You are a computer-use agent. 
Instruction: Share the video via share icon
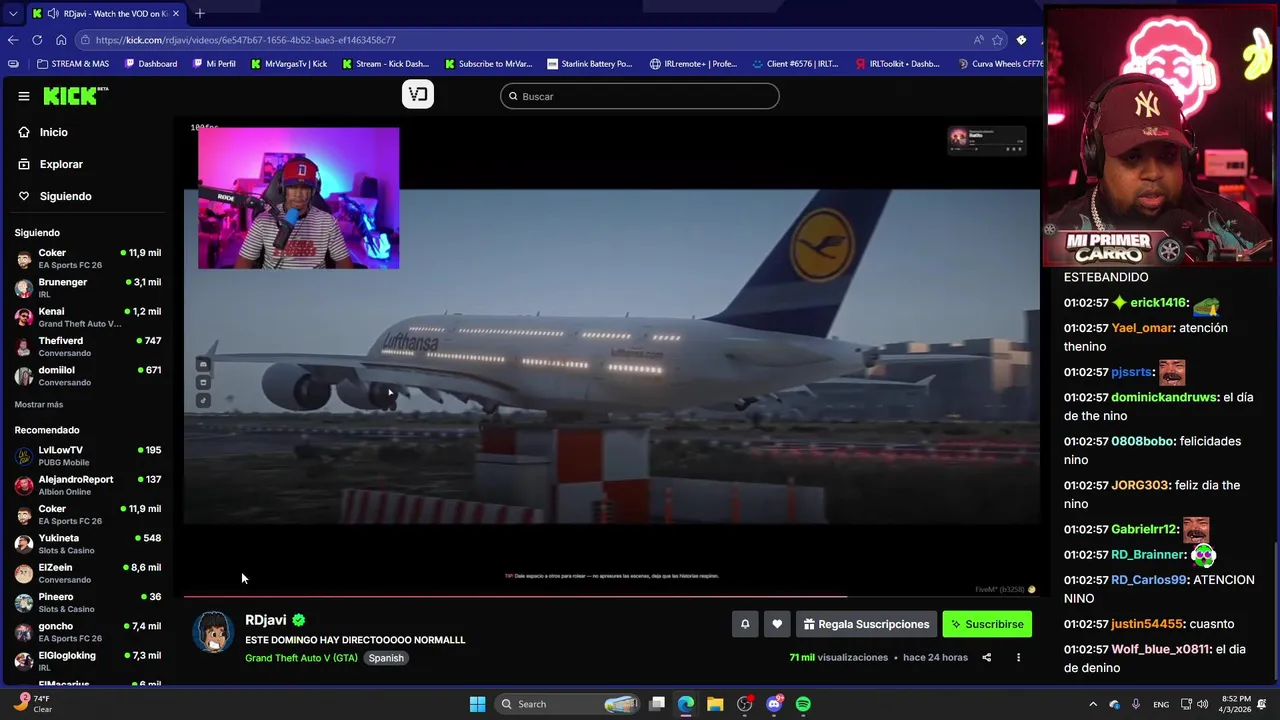click(987, 658)
